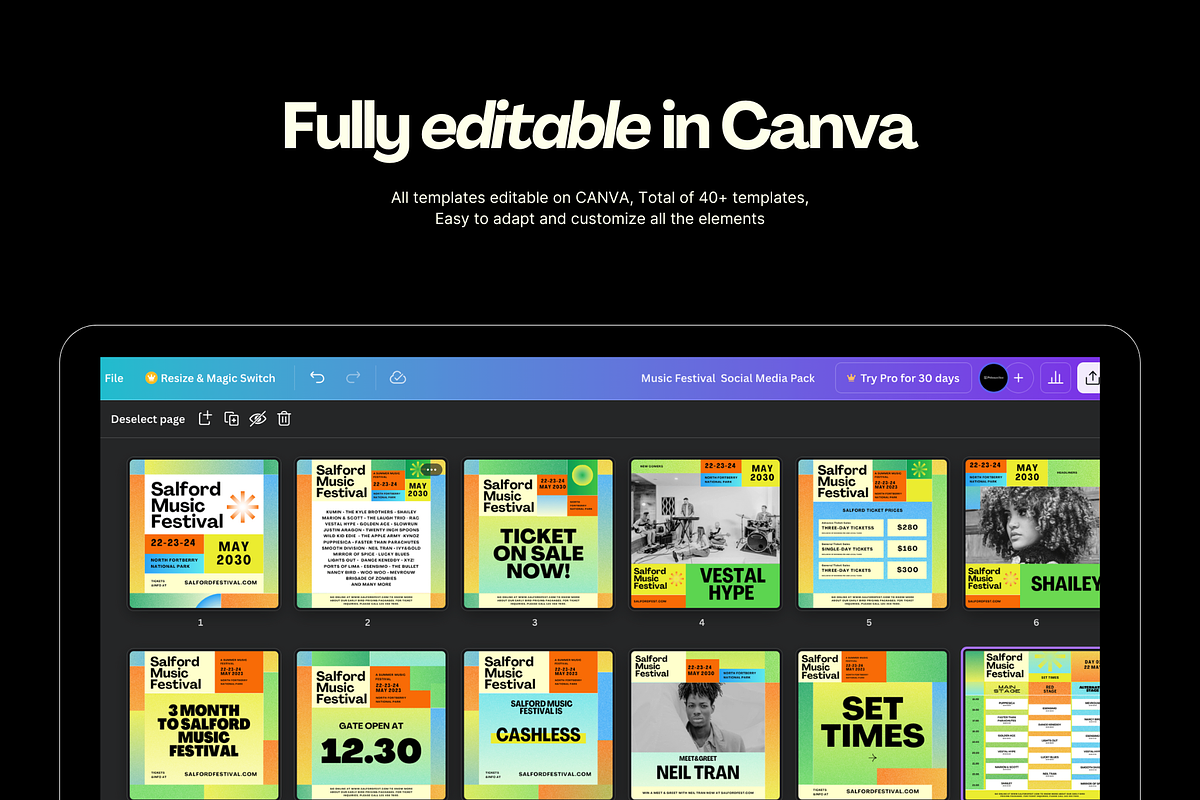
Task: Select the stage schedule page thumbnail
Action: (x=1032, y=725)
